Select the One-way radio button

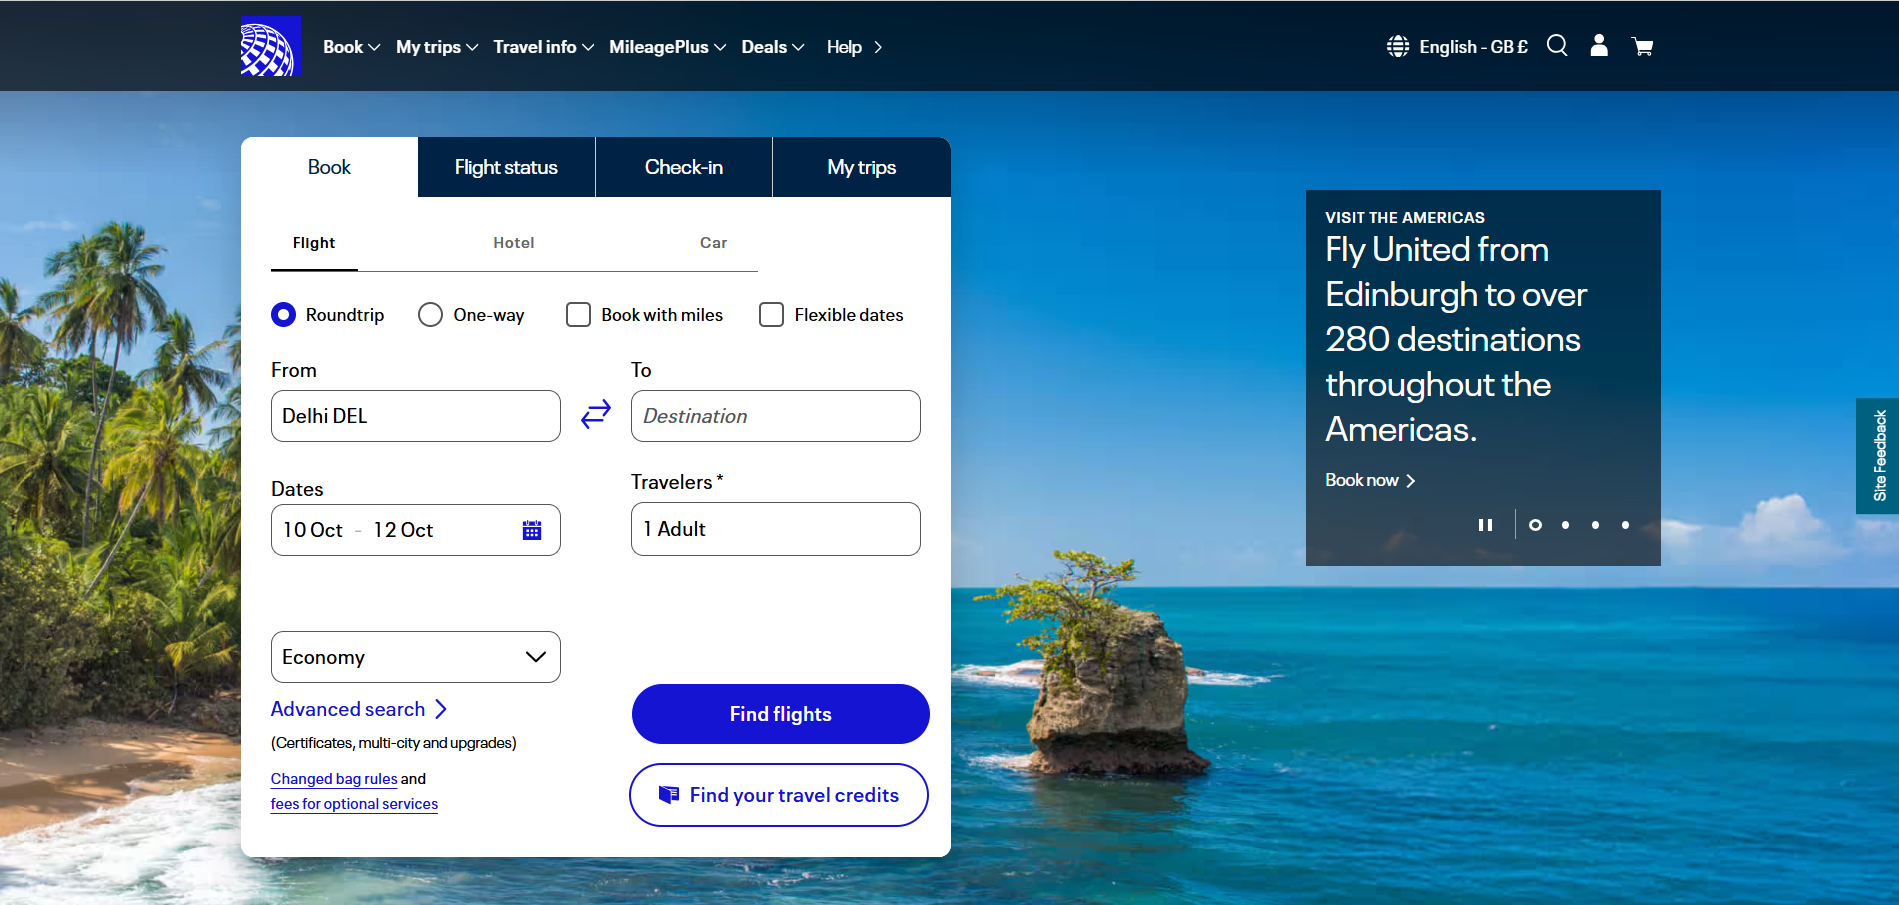[431, 315]
